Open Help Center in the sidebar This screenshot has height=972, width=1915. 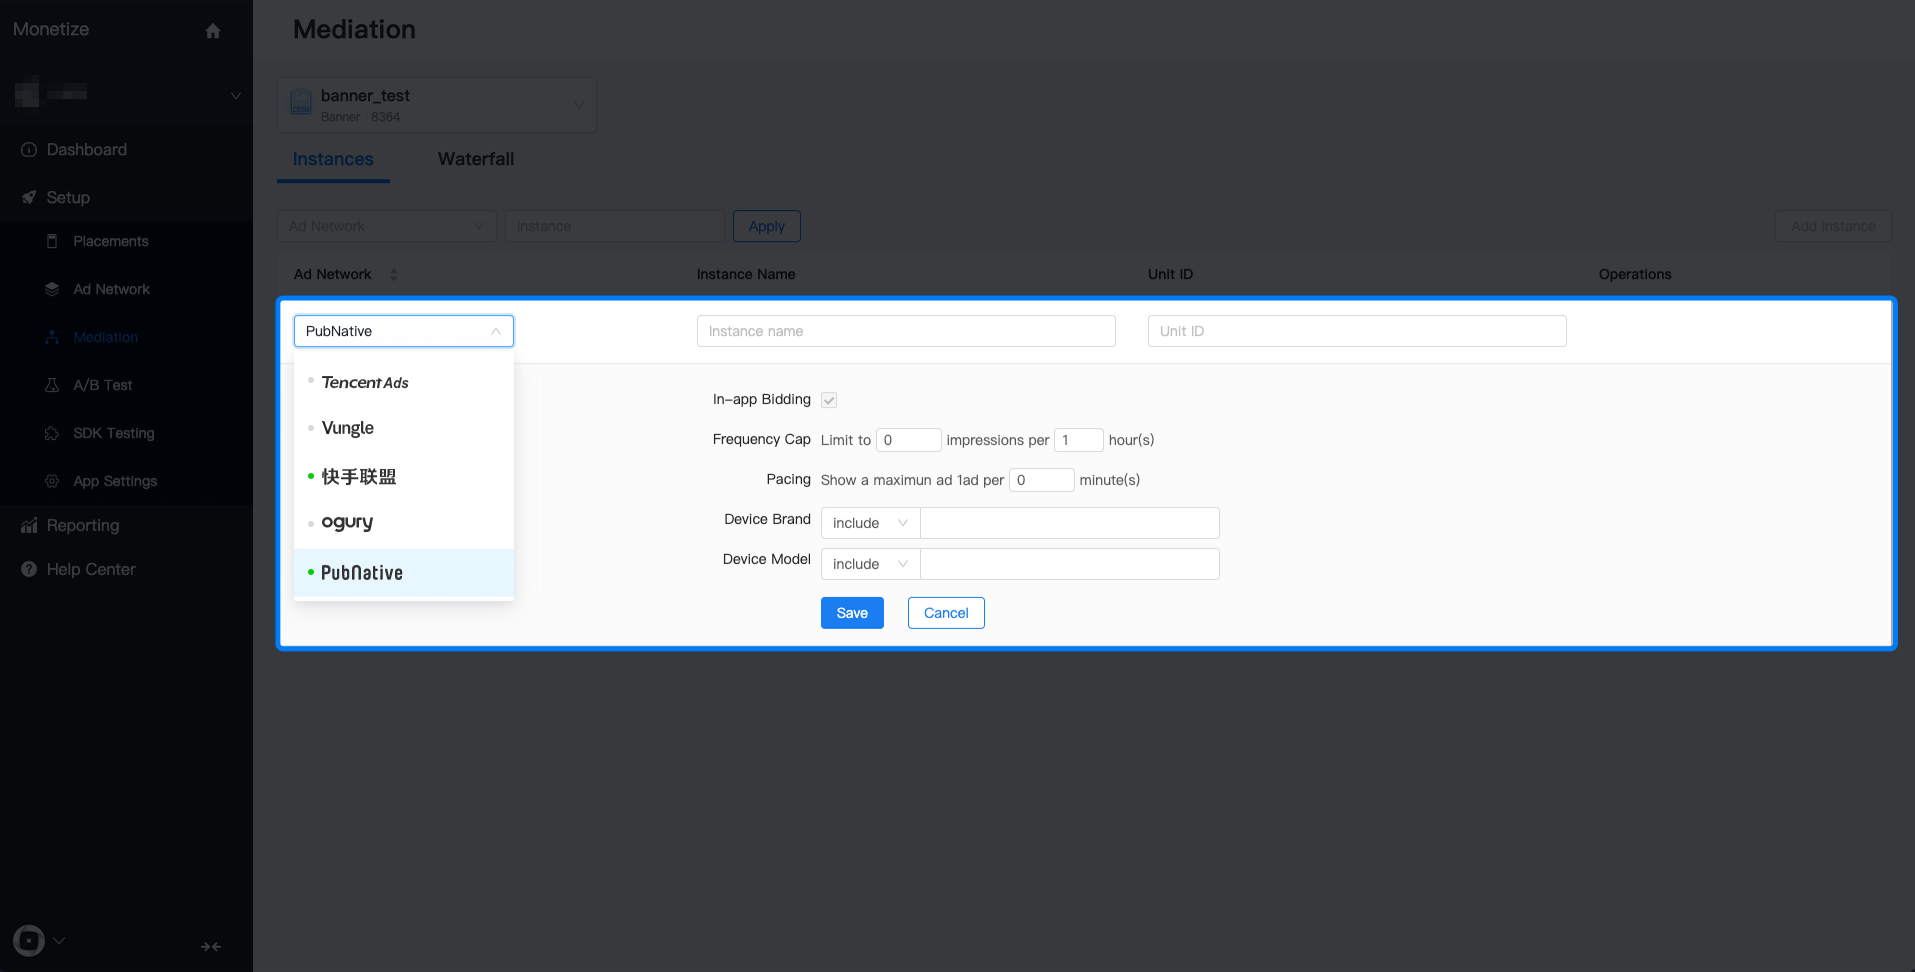click(91, 569)
